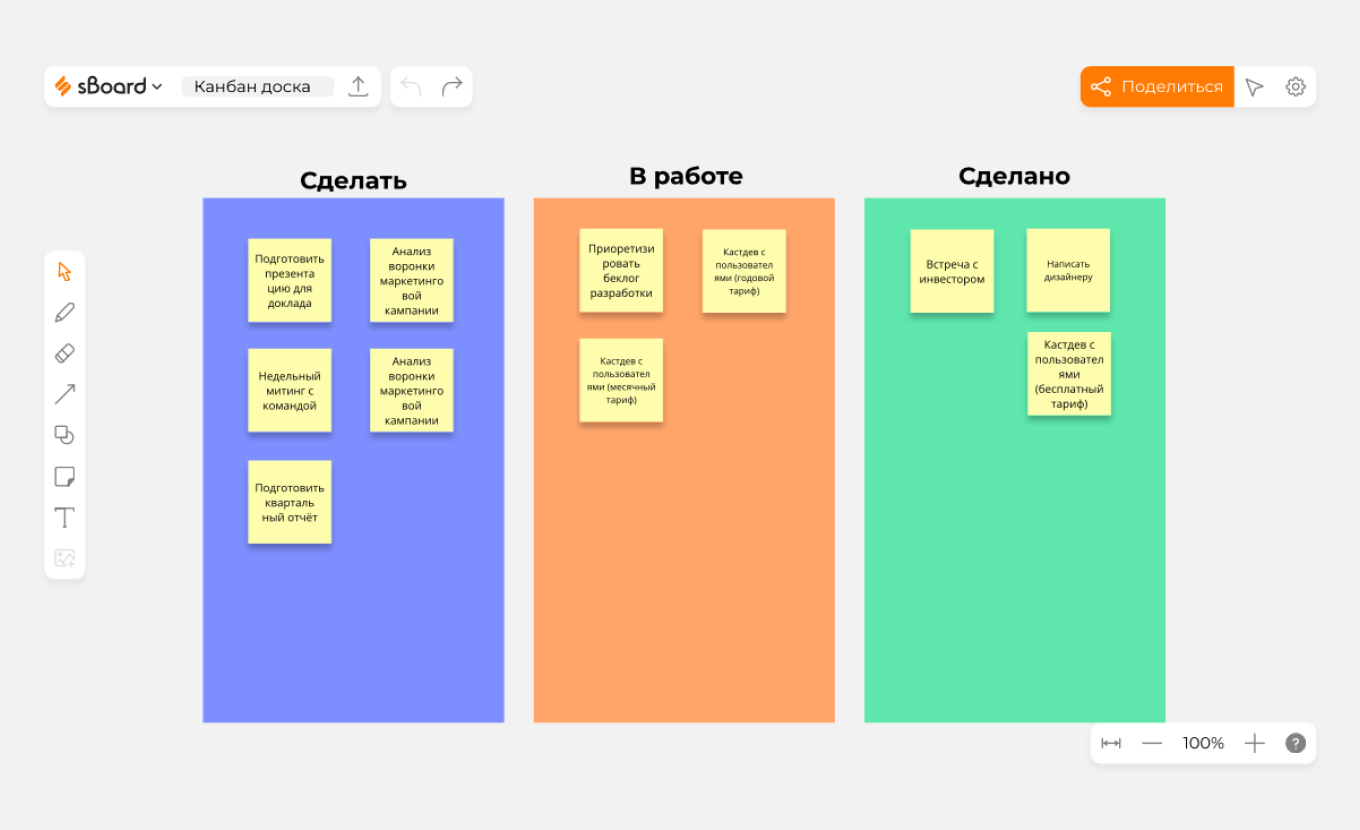Click the fit-to-width zoom icon

click(1111, 743)
